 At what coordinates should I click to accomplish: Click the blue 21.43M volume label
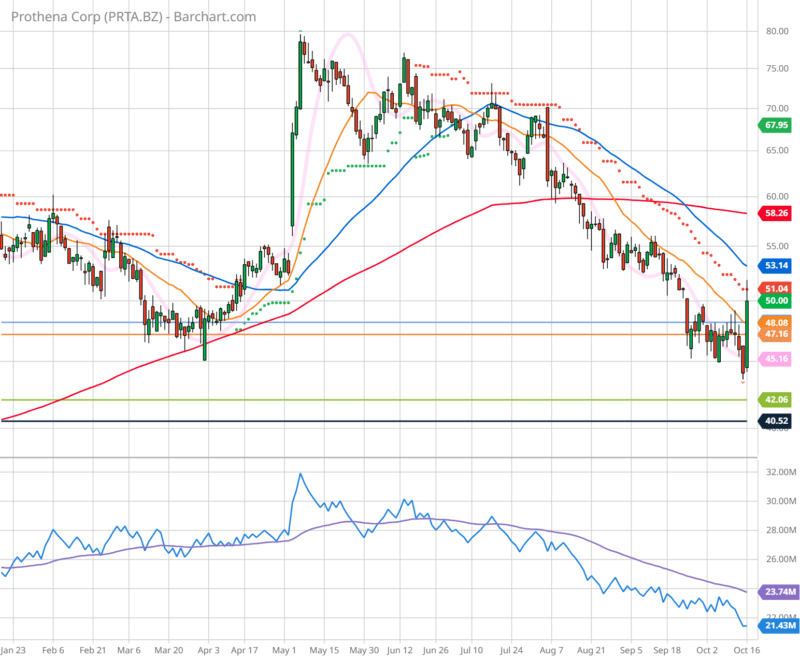(x=778, y=625)
